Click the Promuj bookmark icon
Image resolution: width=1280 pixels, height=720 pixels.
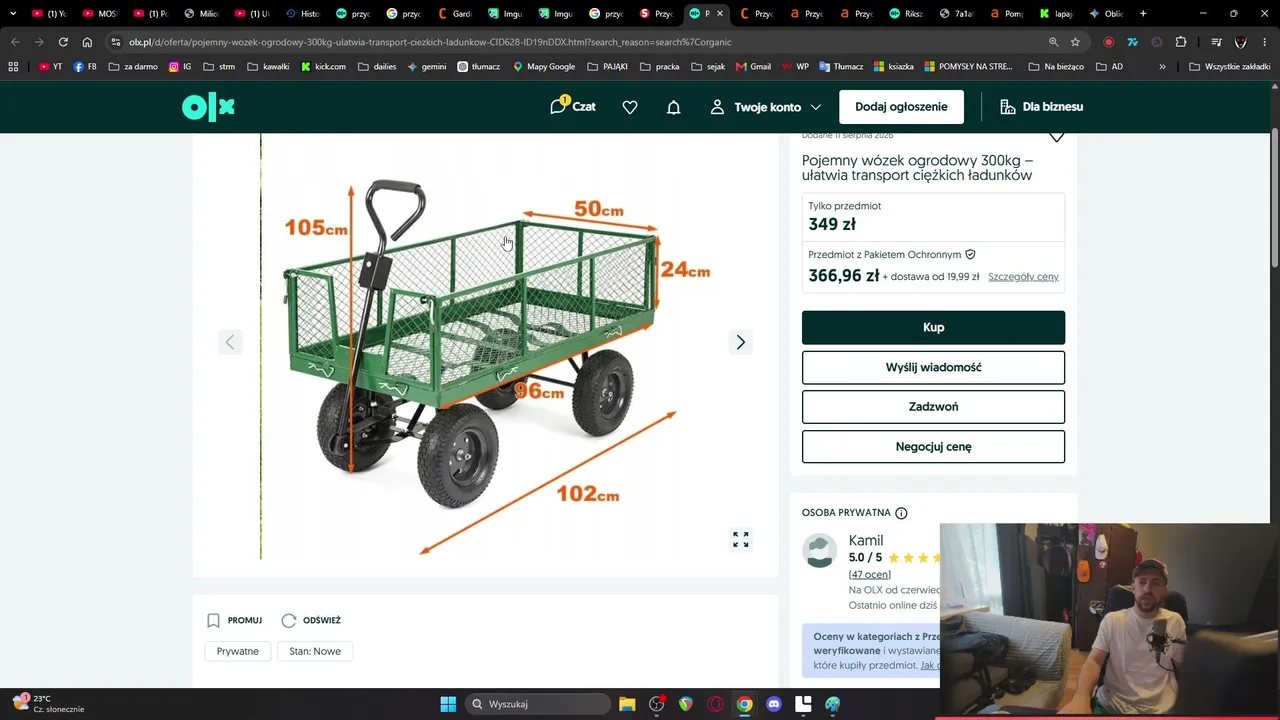tap(213, 620)
